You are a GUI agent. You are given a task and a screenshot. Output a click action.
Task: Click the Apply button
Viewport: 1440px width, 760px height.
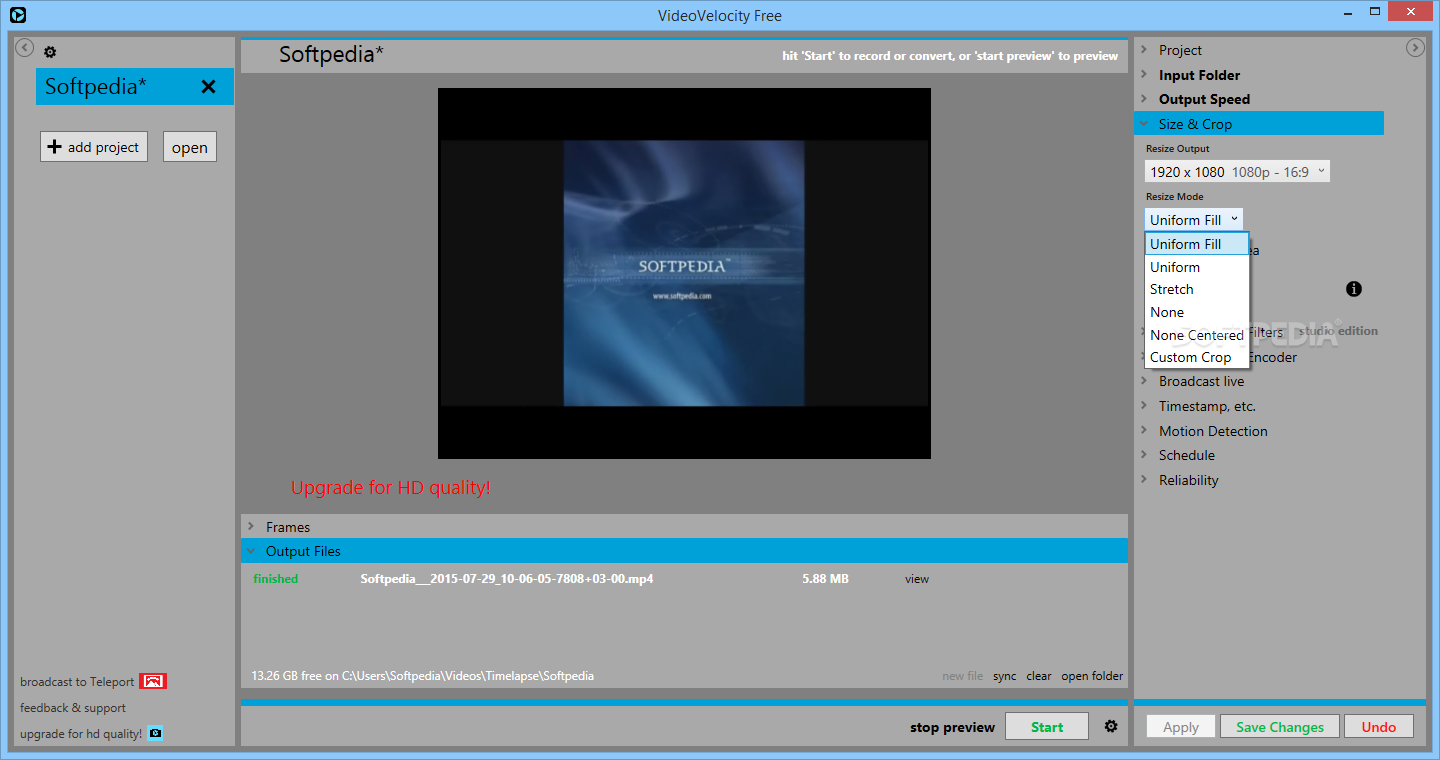click(1181, 727)
